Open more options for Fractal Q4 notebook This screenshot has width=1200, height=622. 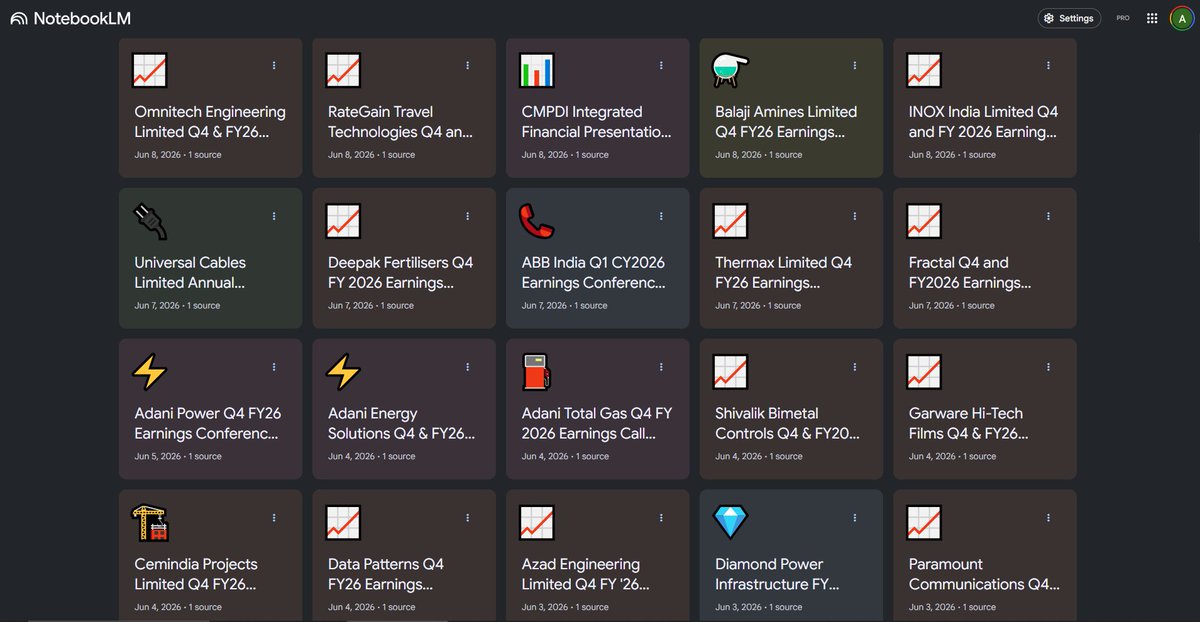click(1048, 216)
